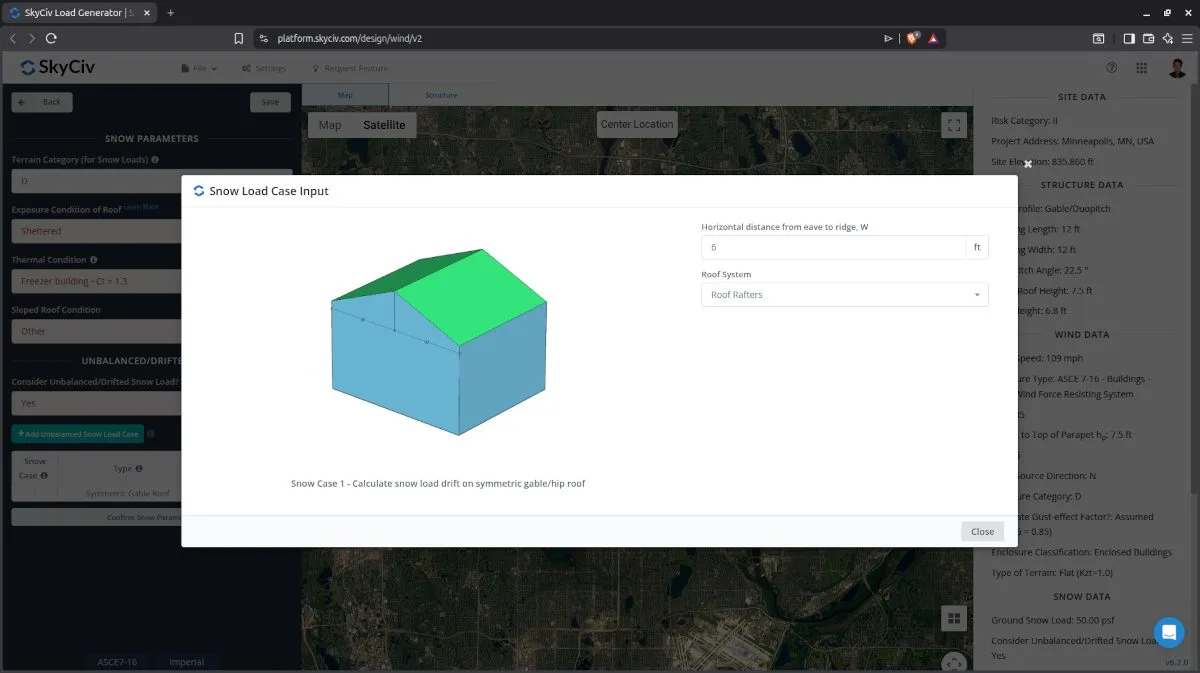
Task: Open the user profile avatar
Action: point(1177,68)
